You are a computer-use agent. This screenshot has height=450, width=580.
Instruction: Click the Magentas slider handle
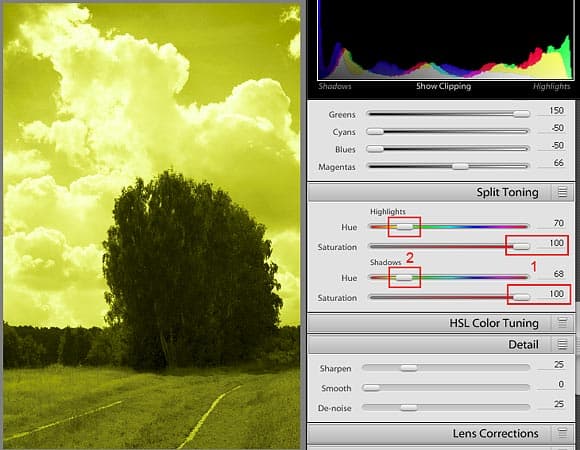click(x=461, y=166)
